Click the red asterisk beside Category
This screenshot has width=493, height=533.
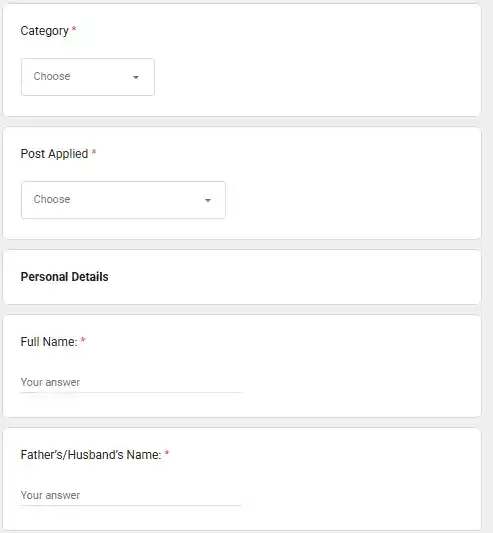click(x=74, y=29)
